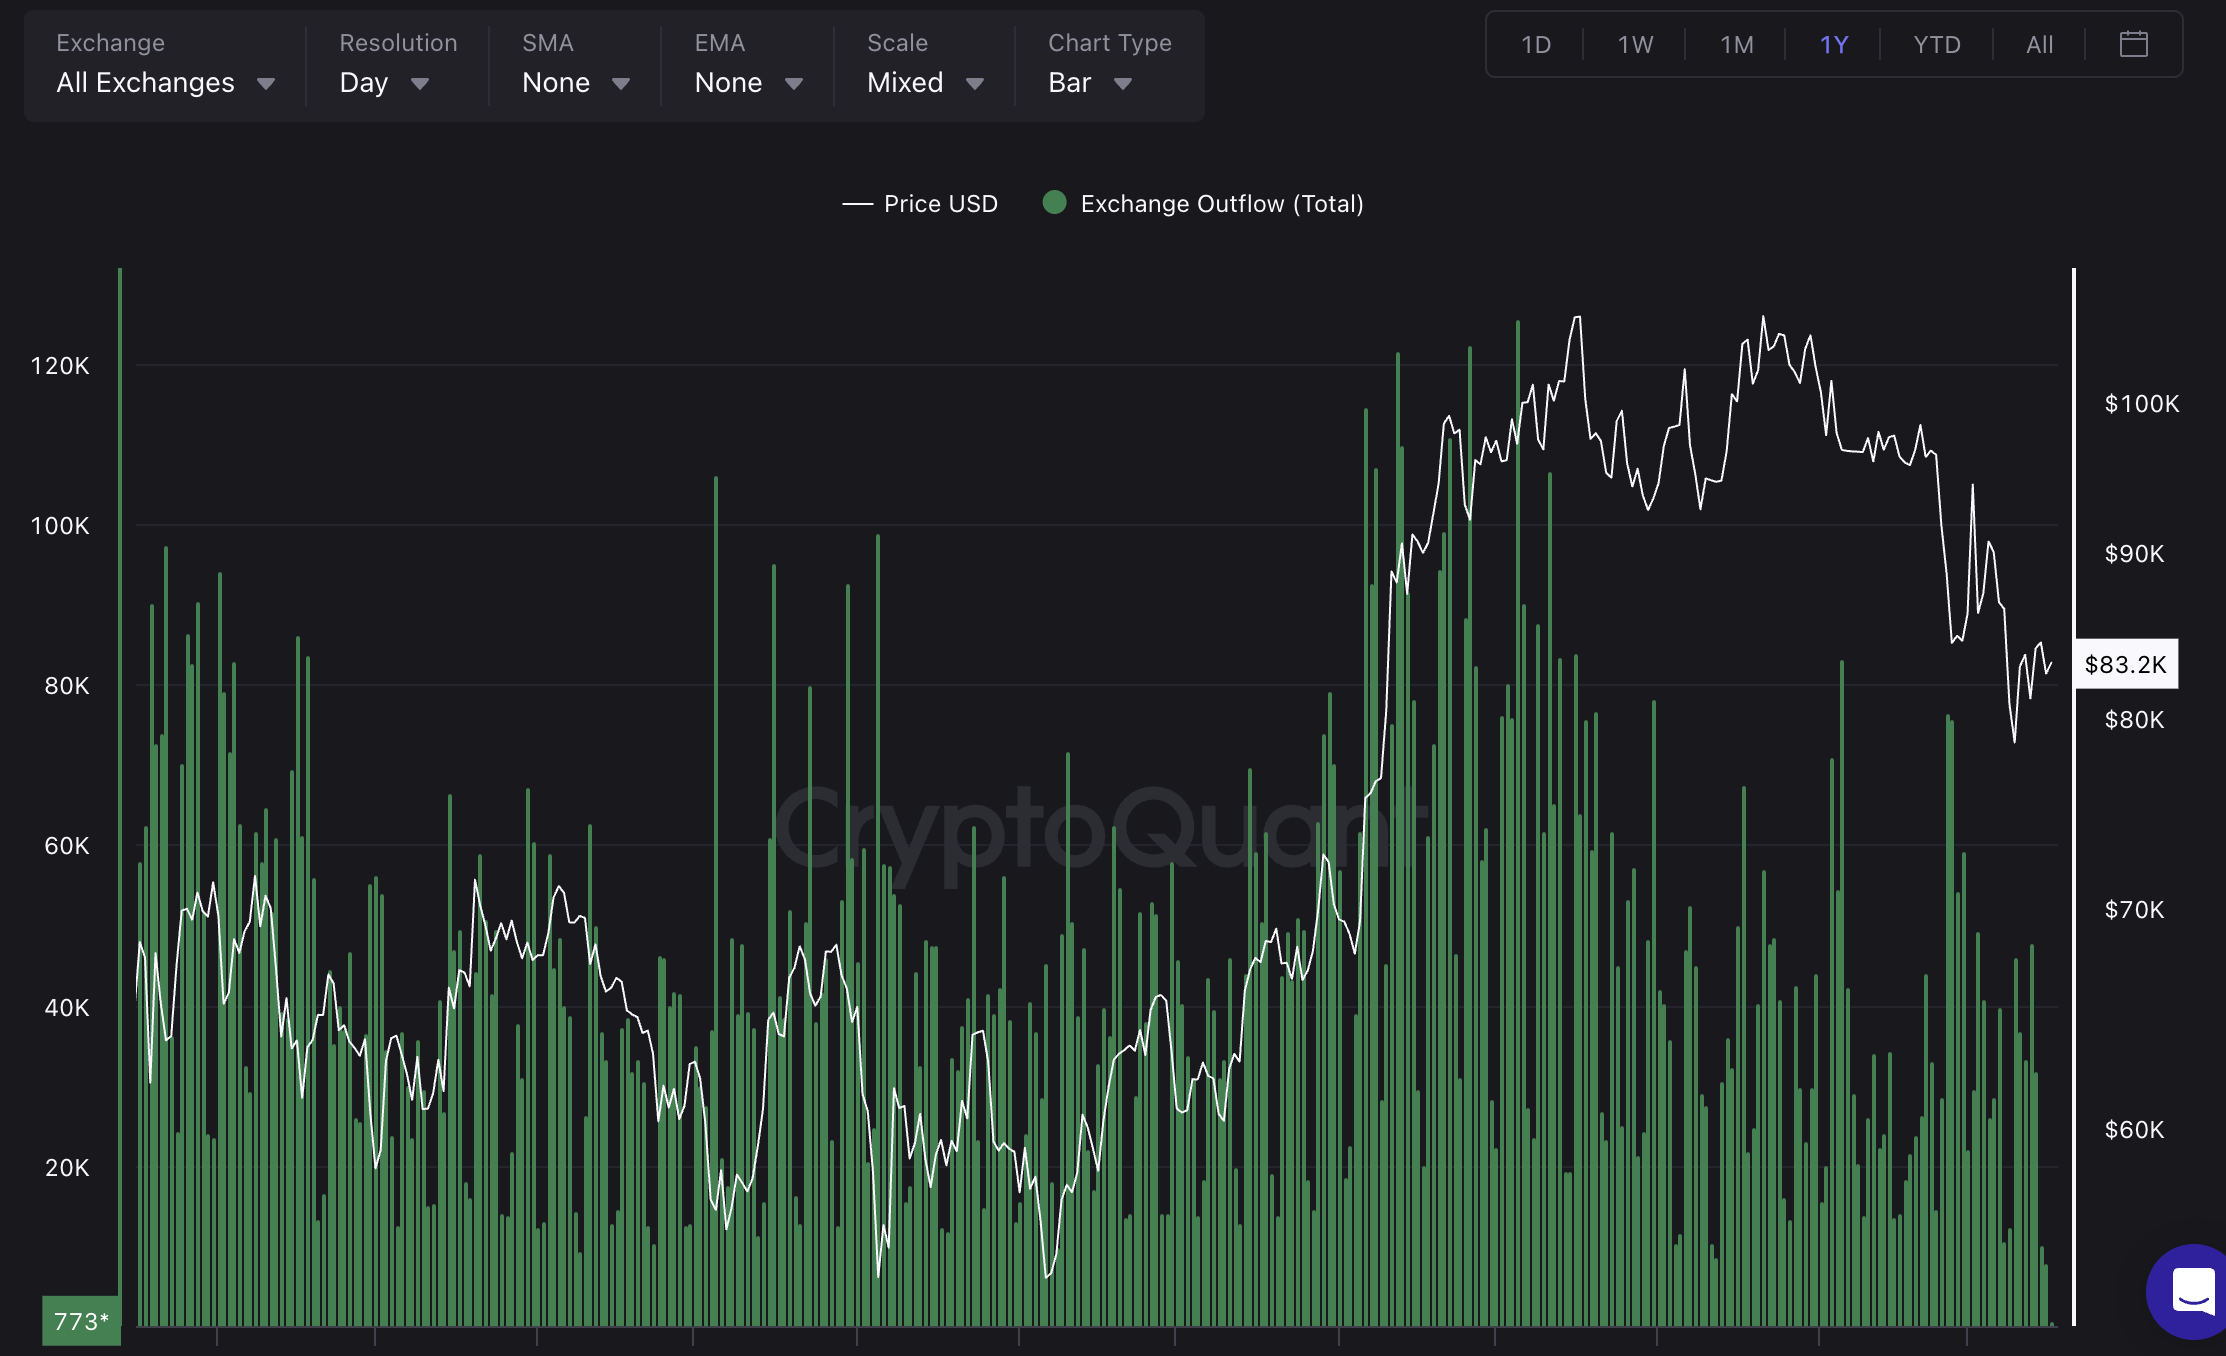Toggle the Exchange Outflow (Total) legend

pos(1221,204)
